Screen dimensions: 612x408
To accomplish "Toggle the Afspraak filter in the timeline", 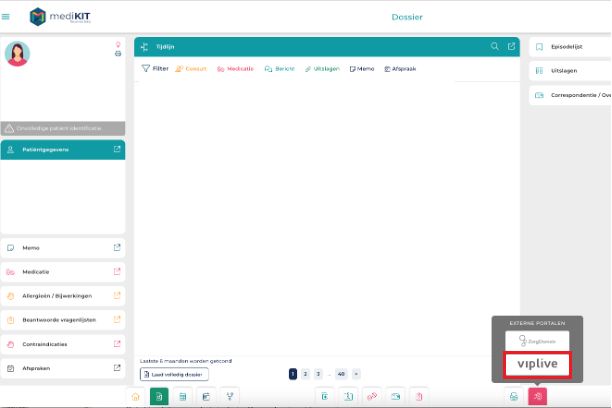I will [400, 69].
